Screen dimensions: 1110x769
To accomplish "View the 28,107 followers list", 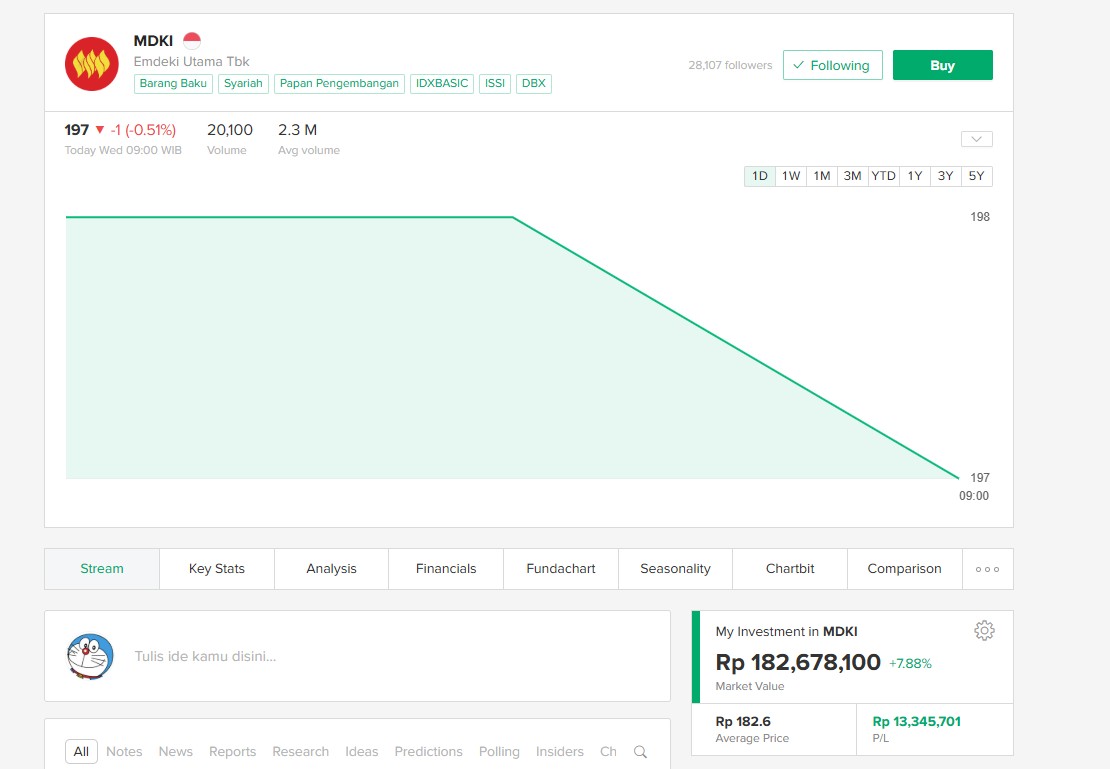I will pos(729,64).
